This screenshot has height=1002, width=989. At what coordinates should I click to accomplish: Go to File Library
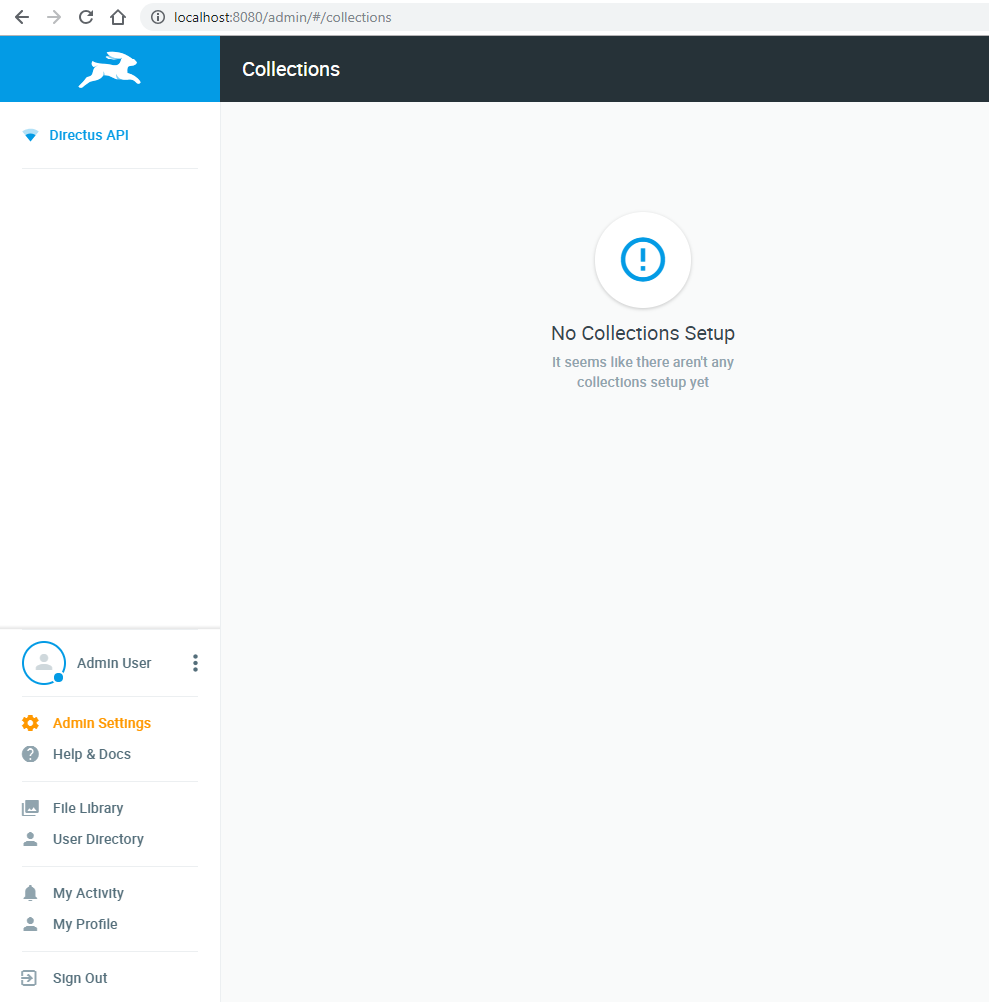pos(88,808)
